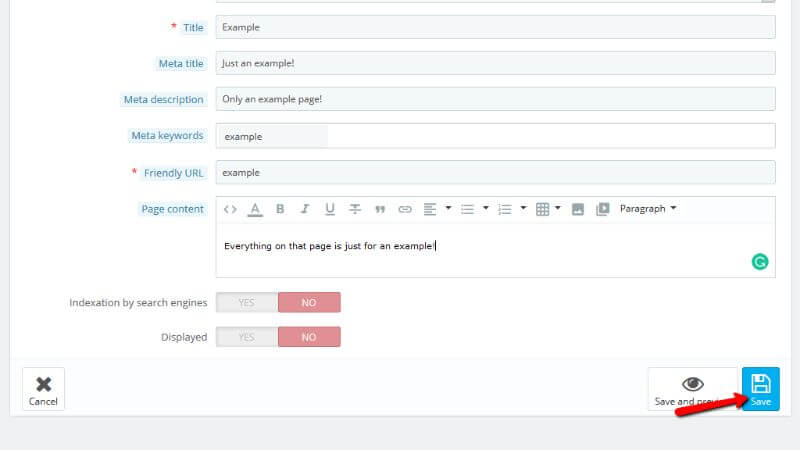This screenshot has width=800, height=450.
Task: Insert a table with grid icon
Action: 542,209
